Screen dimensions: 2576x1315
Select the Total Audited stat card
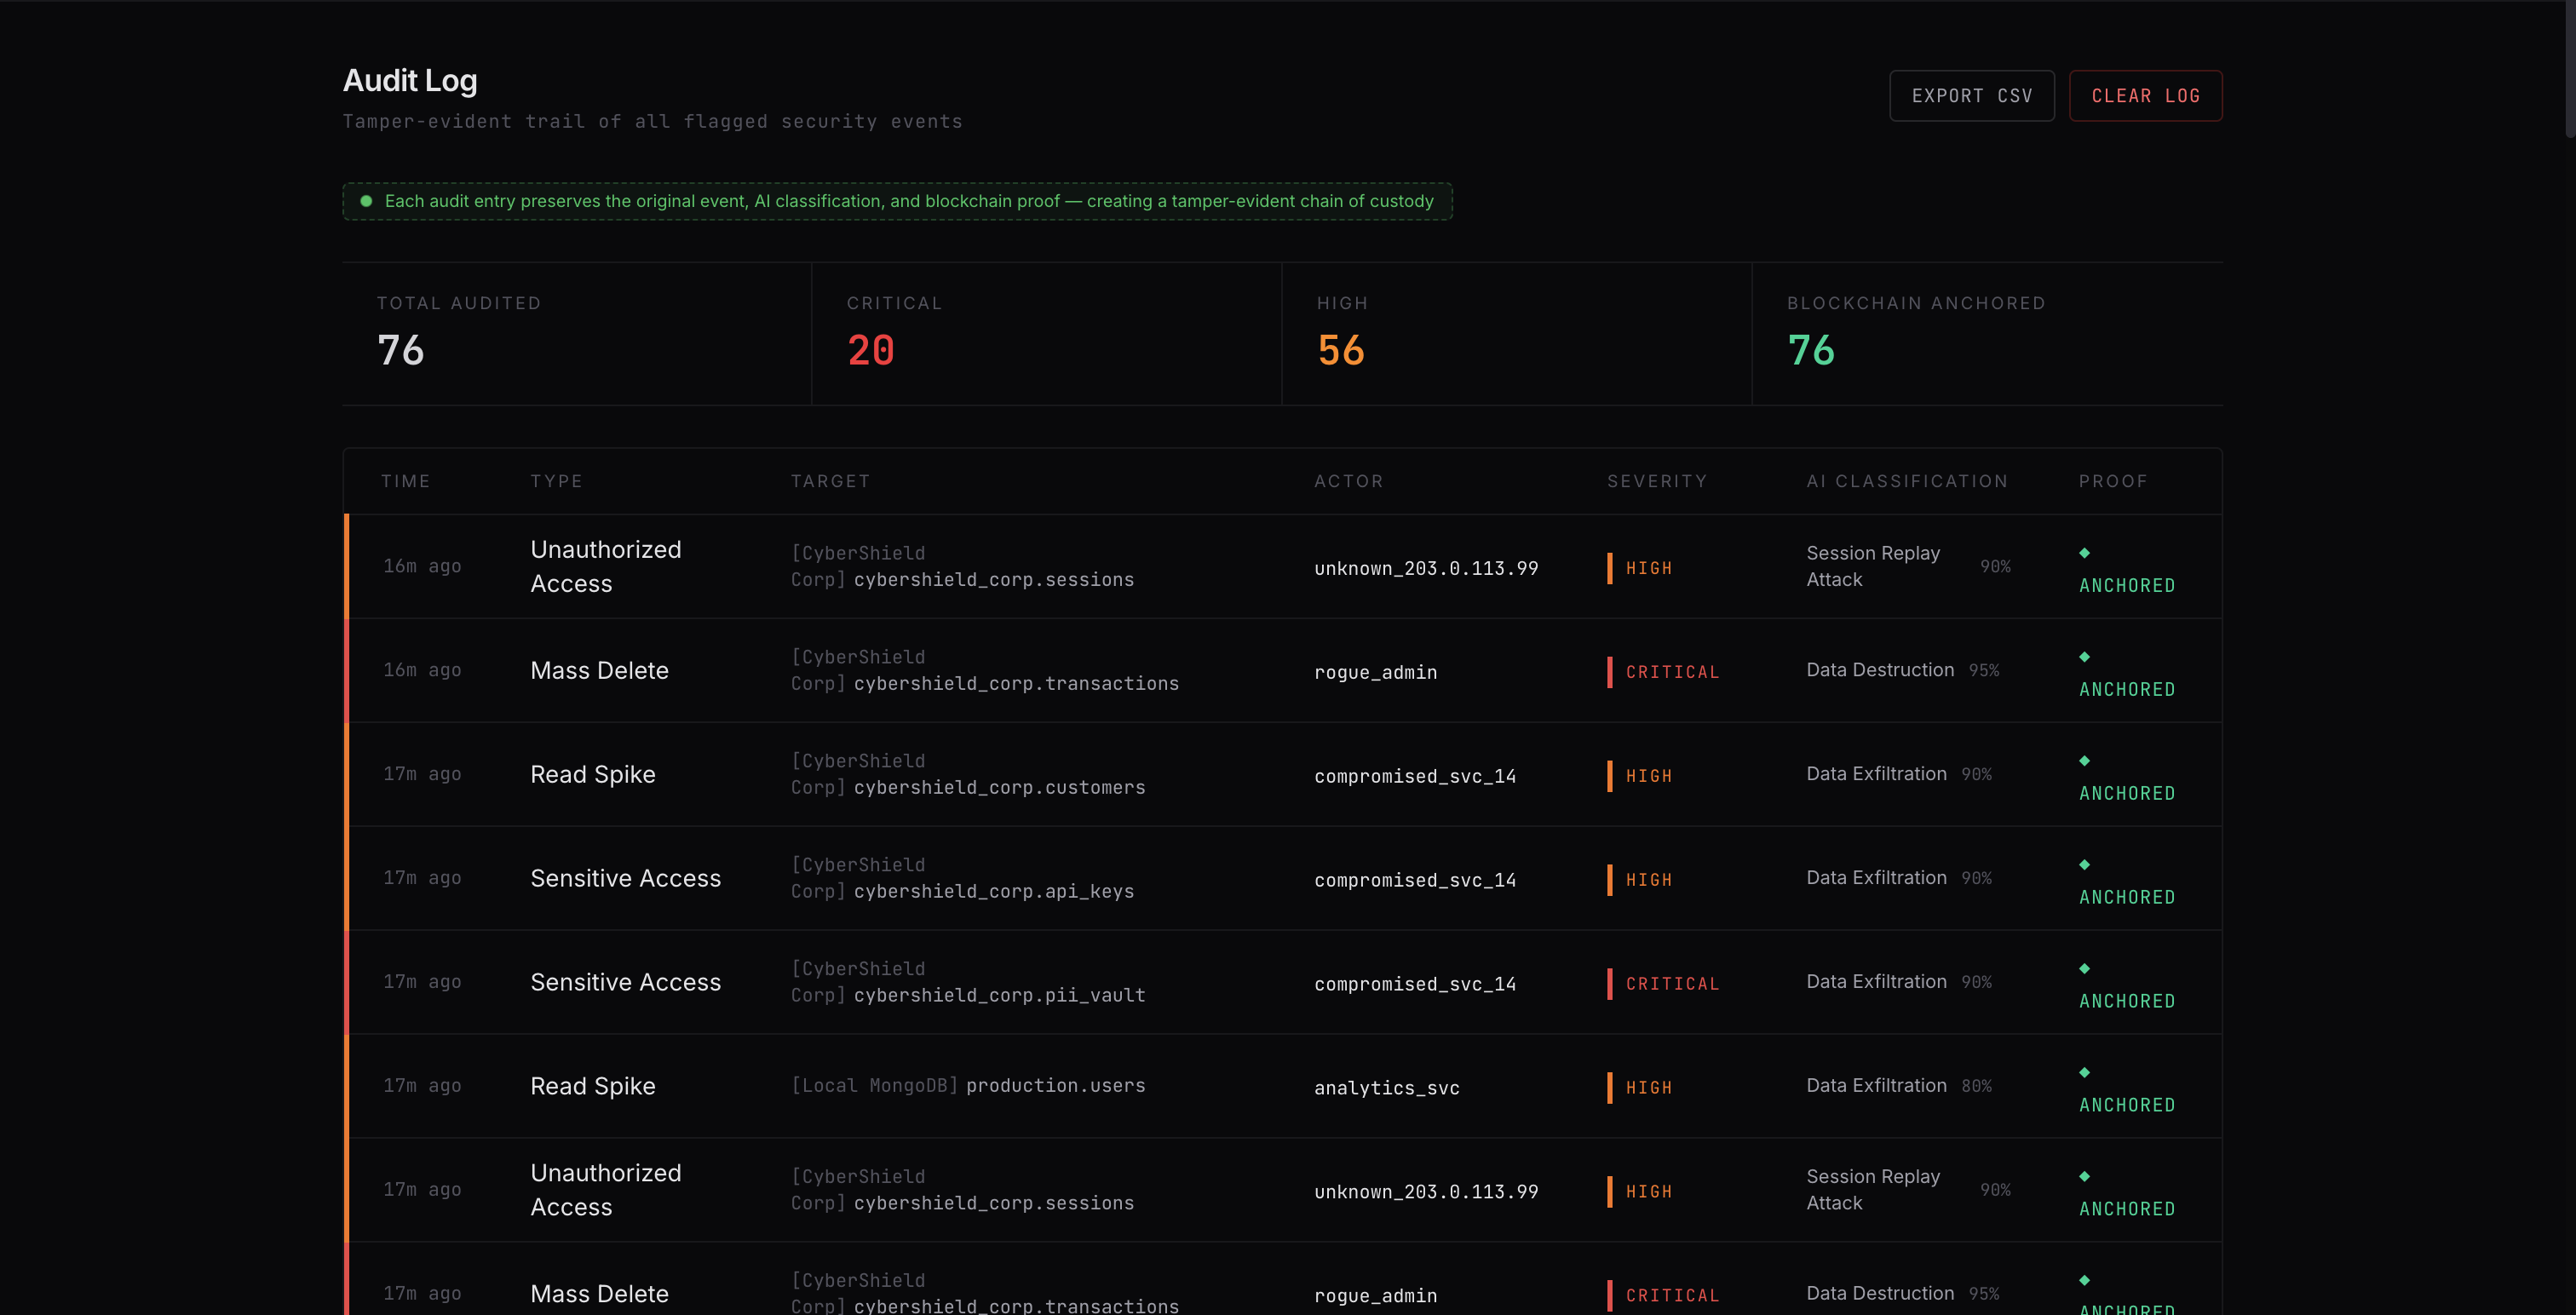pyautogui.click(x=576, y=334)
